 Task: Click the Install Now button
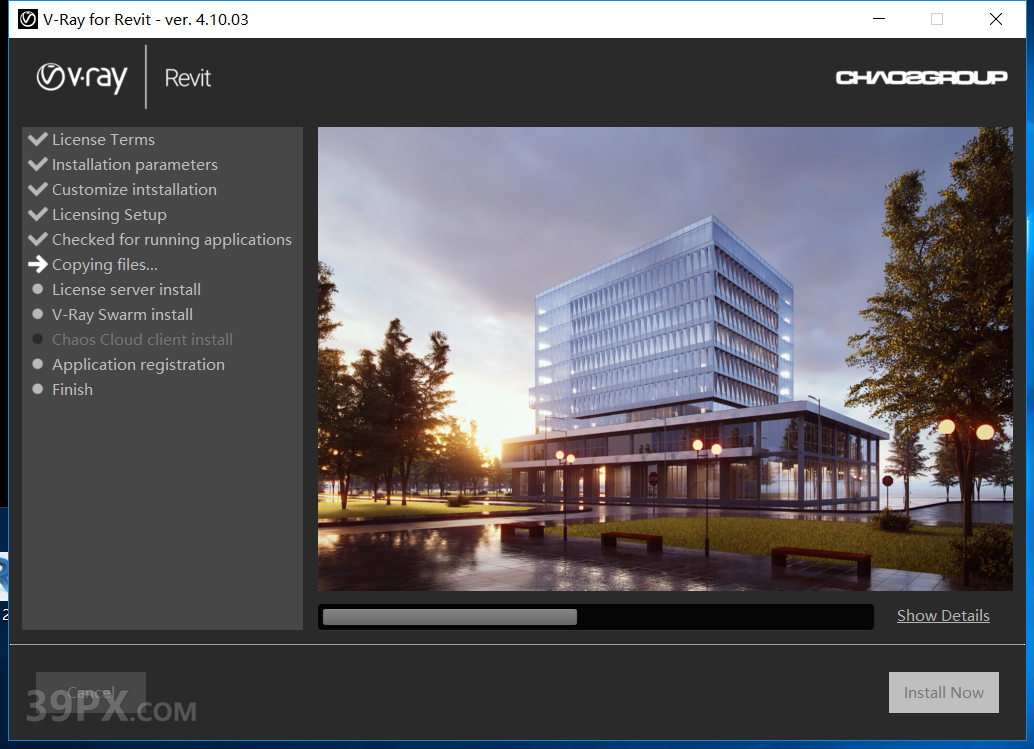coord(944,692)
